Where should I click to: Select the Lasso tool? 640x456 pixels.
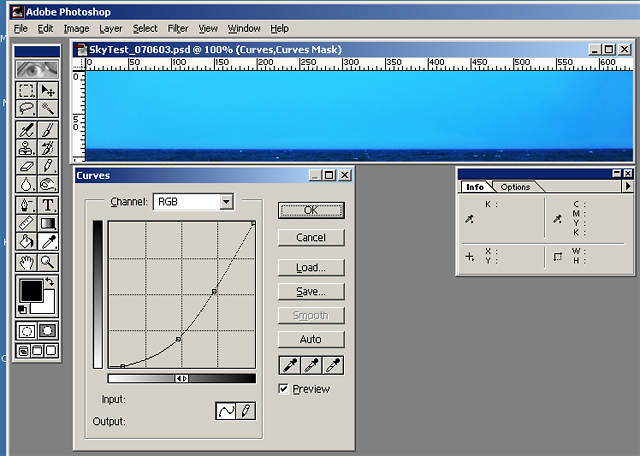click(27, 108)
